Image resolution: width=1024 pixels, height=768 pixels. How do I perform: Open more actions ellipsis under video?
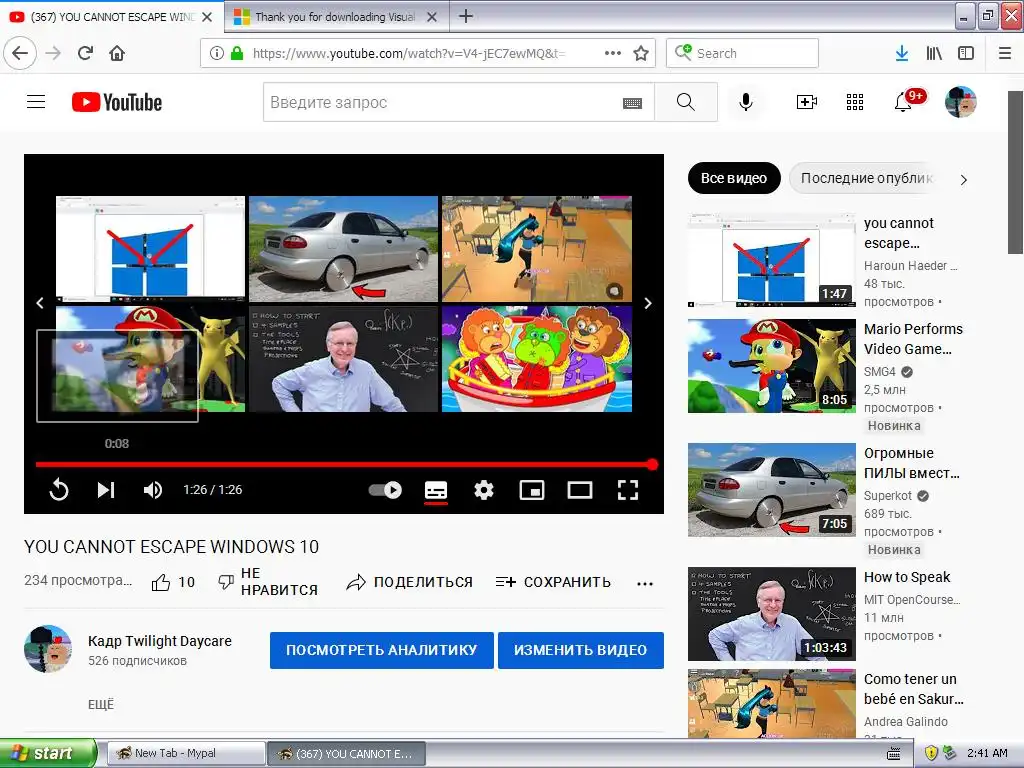point(645,584)
